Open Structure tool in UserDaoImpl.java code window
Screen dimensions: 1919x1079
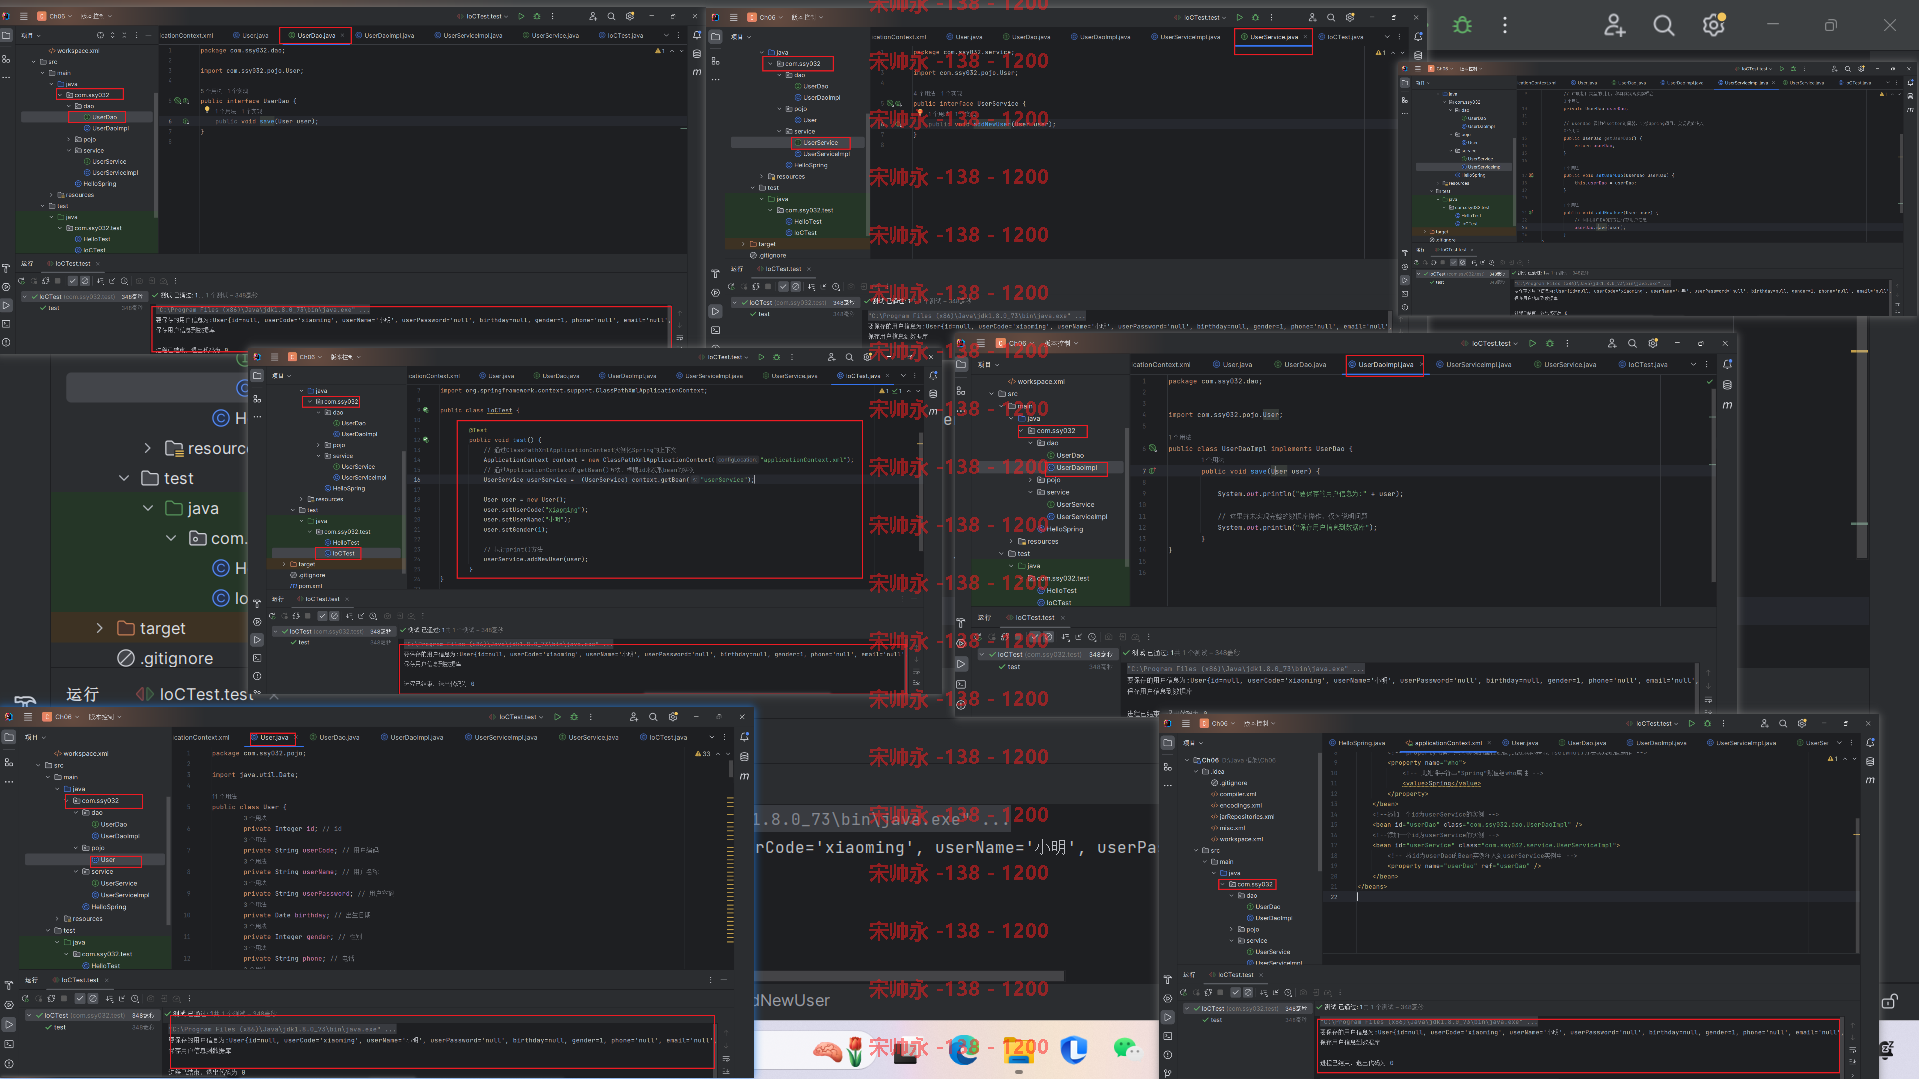click(x=962, y=391)
